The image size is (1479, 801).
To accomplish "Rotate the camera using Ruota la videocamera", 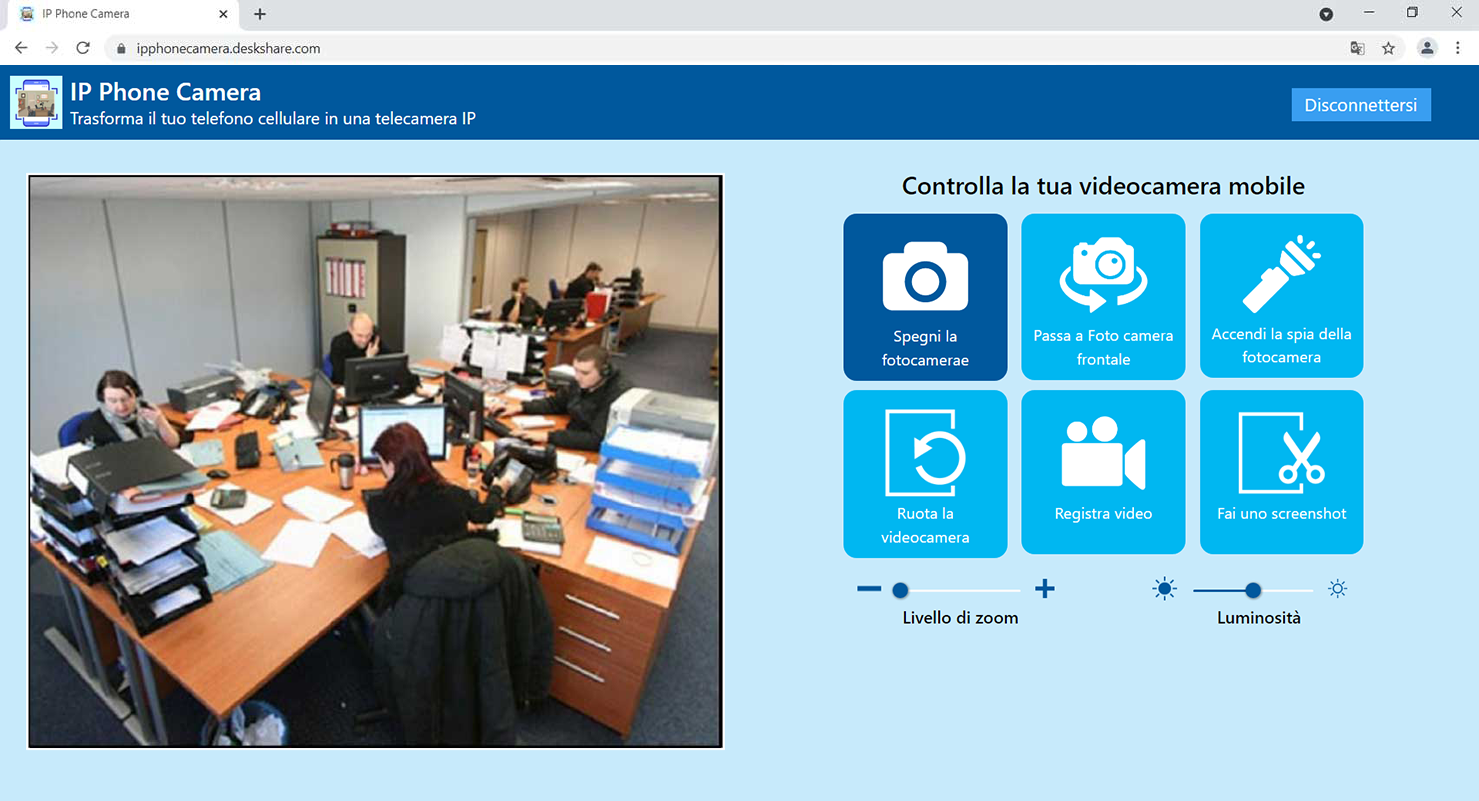I will [925, 473].
